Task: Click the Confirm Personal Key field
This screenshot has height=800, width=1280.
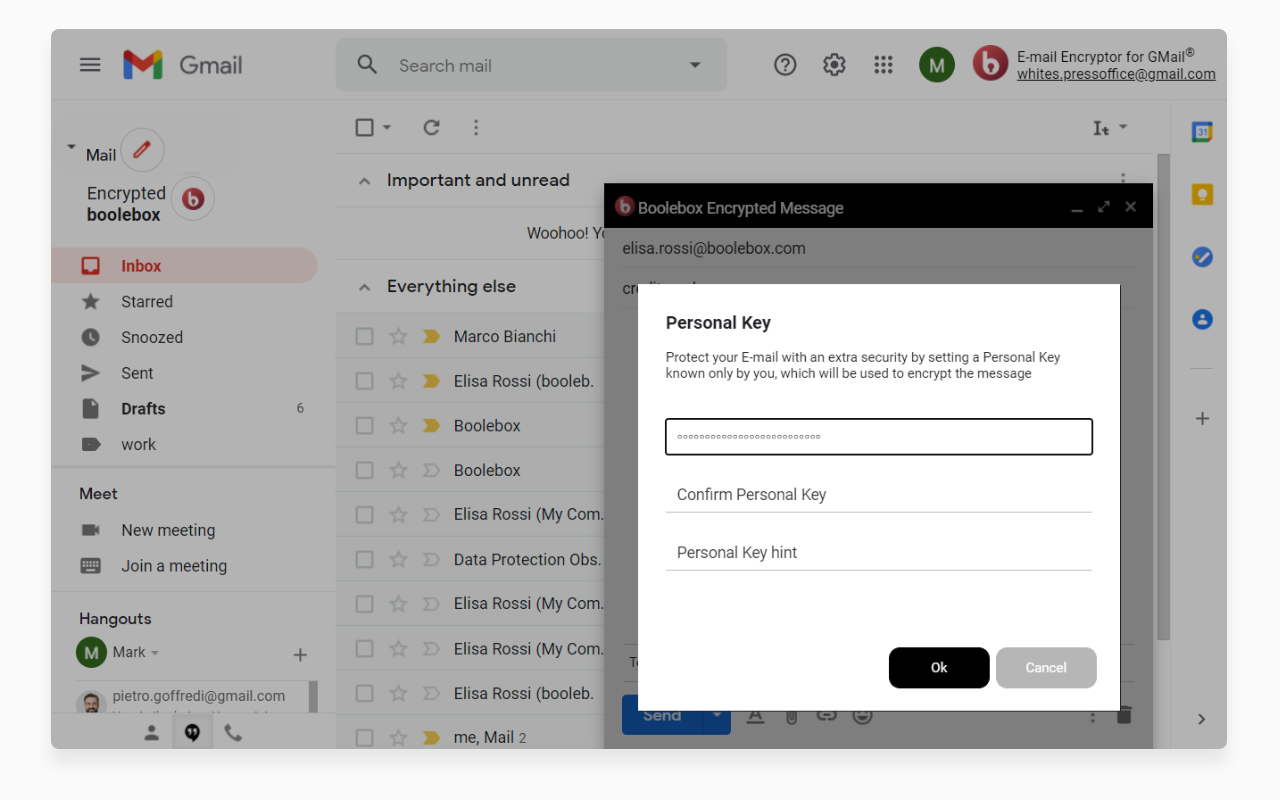Action: (x=879, y=495)
